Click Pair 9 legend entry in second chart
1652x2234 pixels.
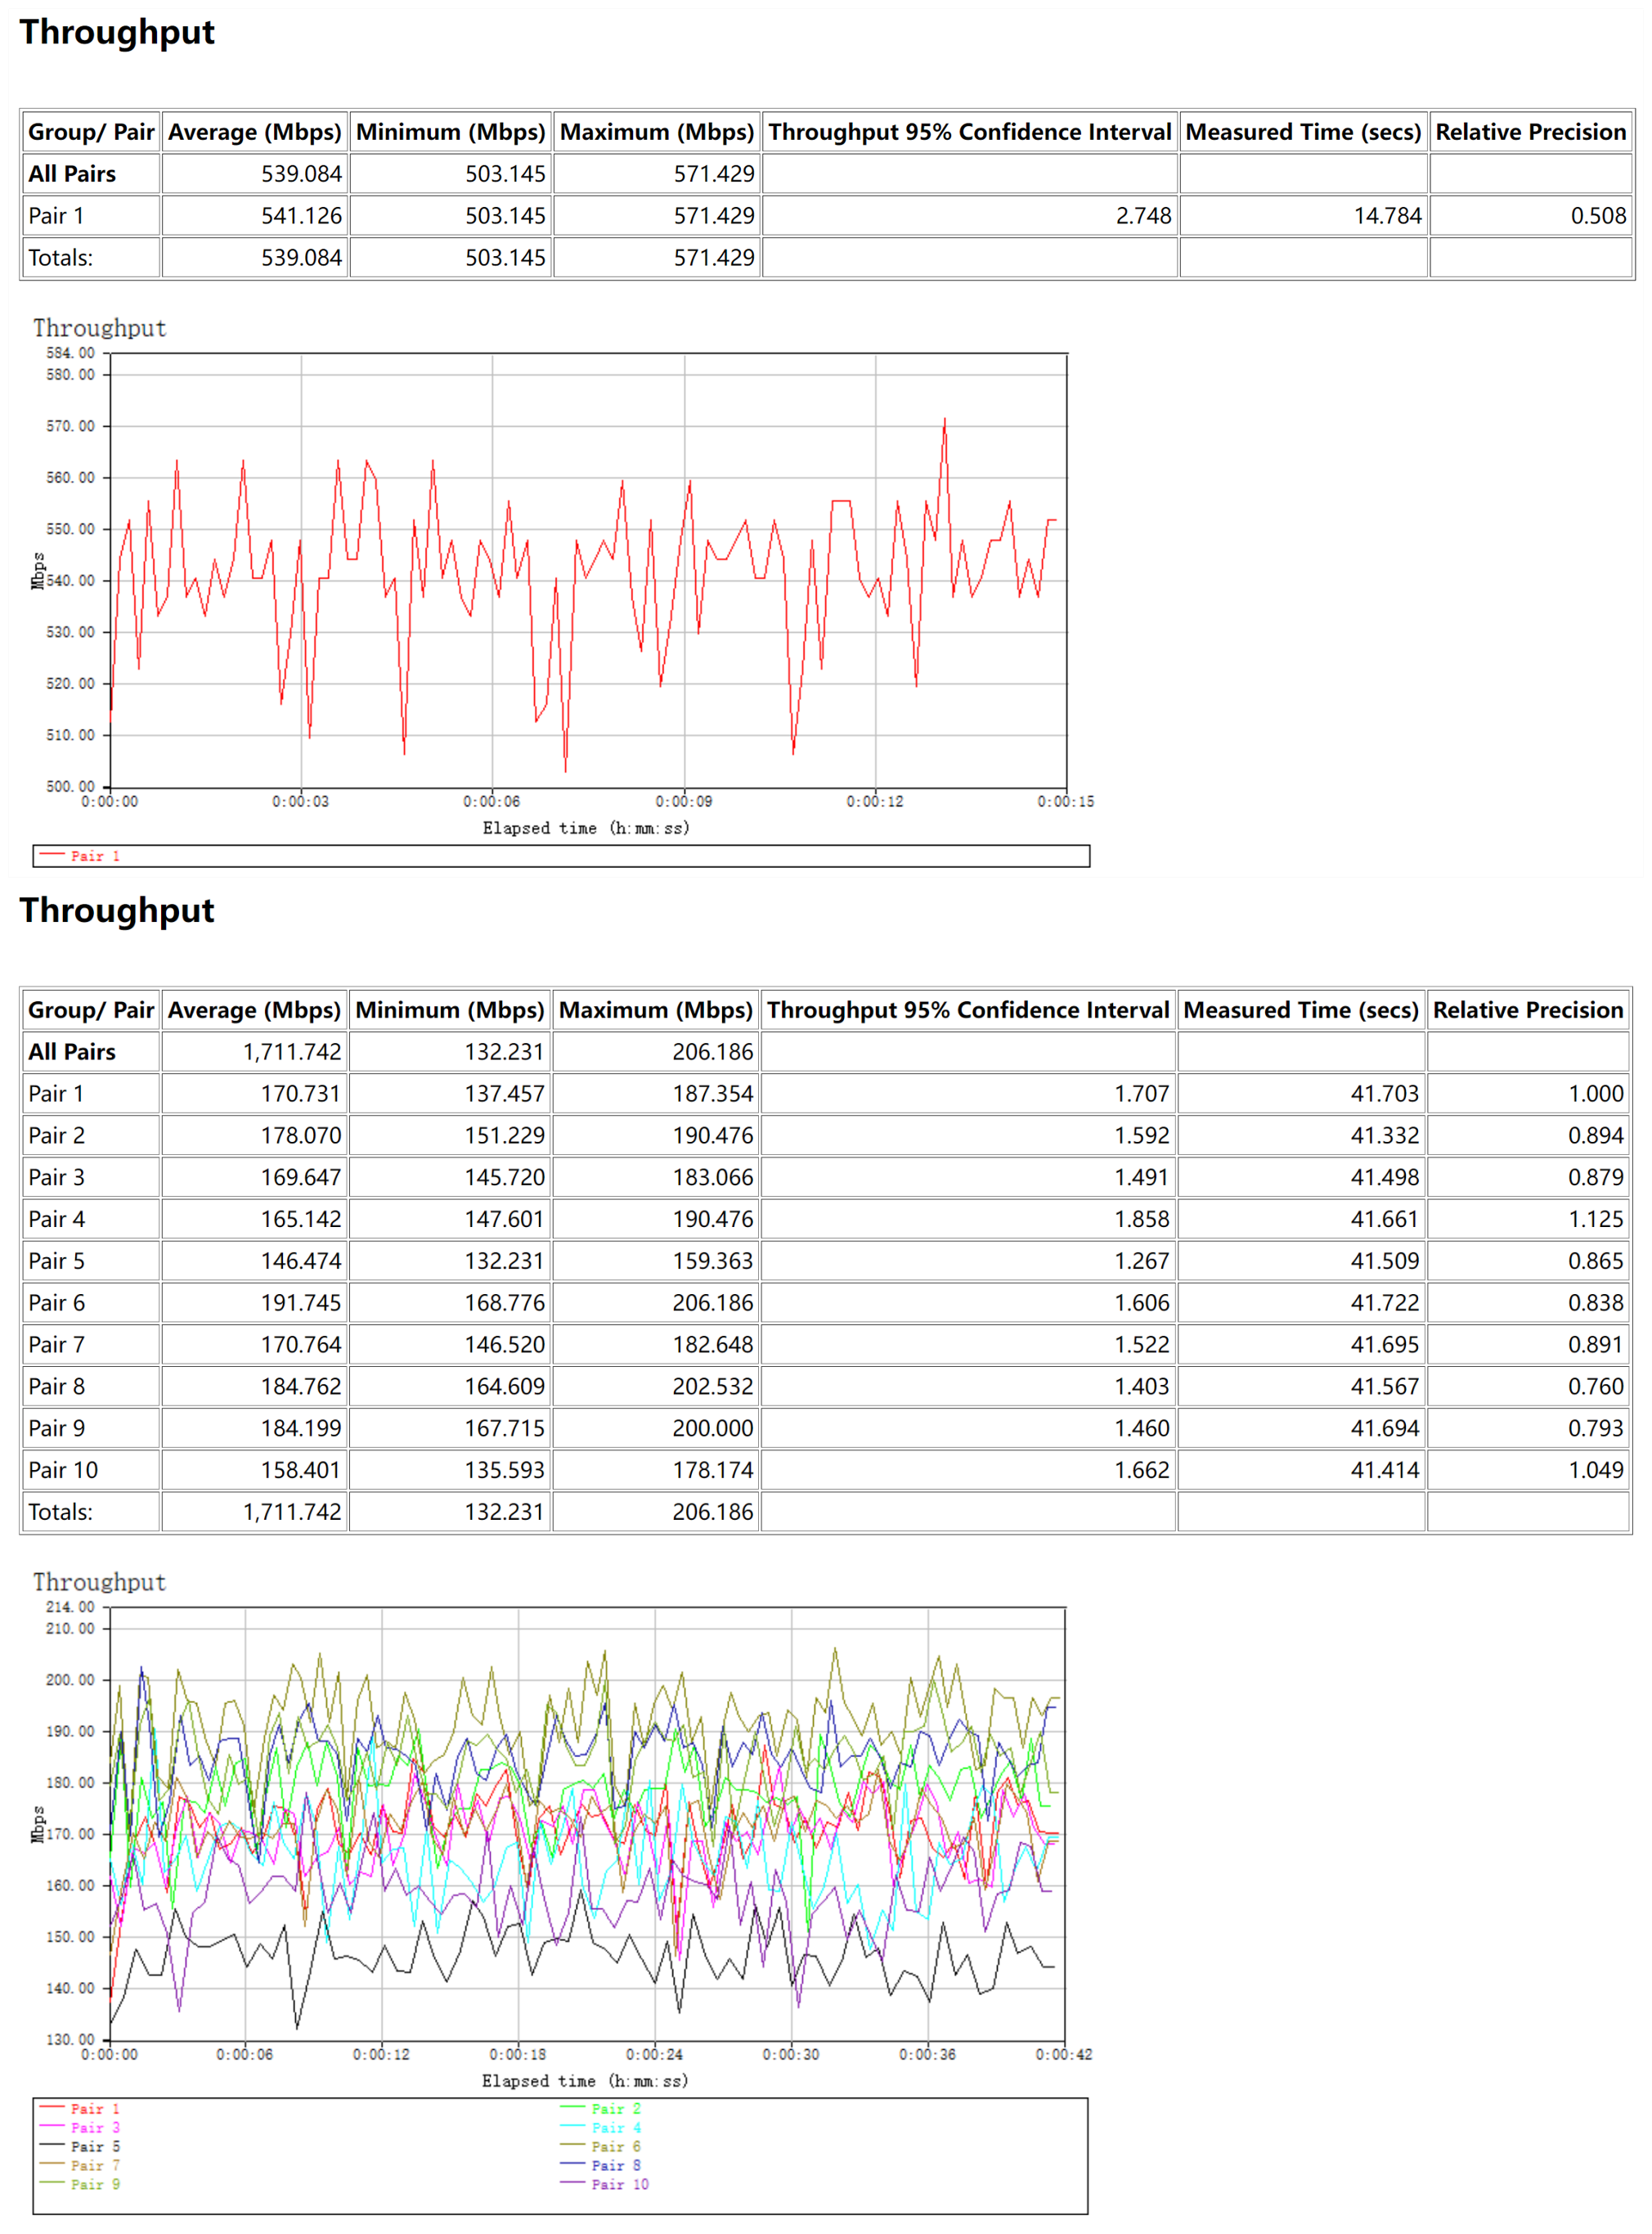pyautogui.click(x=94, y=2185)
